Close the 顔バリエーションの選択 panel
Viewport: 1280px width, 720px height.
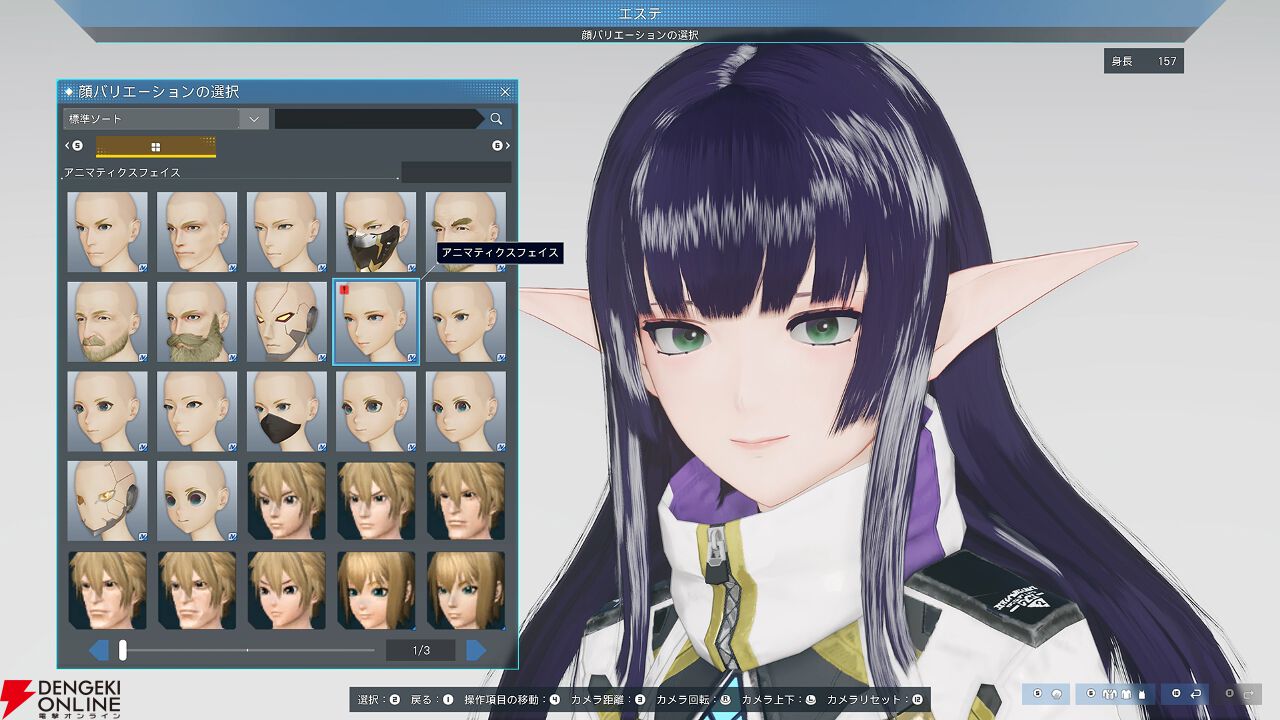coord(505,92)
